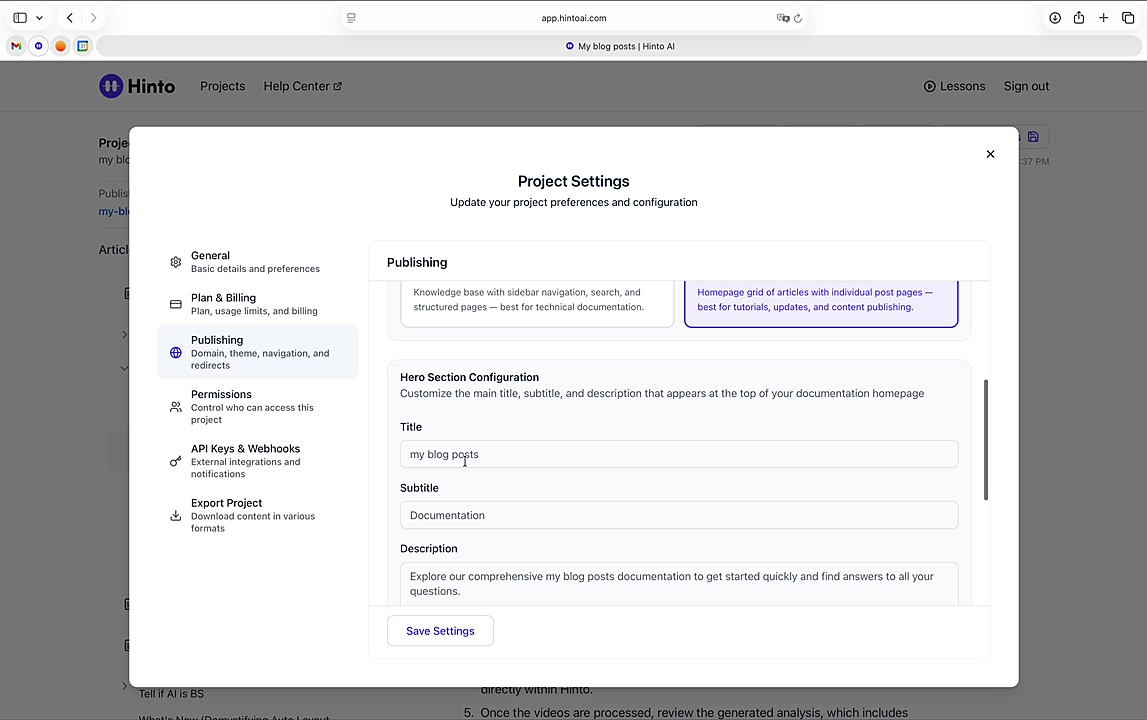Click the Plan & Billing card icon
Viewport: 1147px width, 720px height.
[x=176, y=304]
